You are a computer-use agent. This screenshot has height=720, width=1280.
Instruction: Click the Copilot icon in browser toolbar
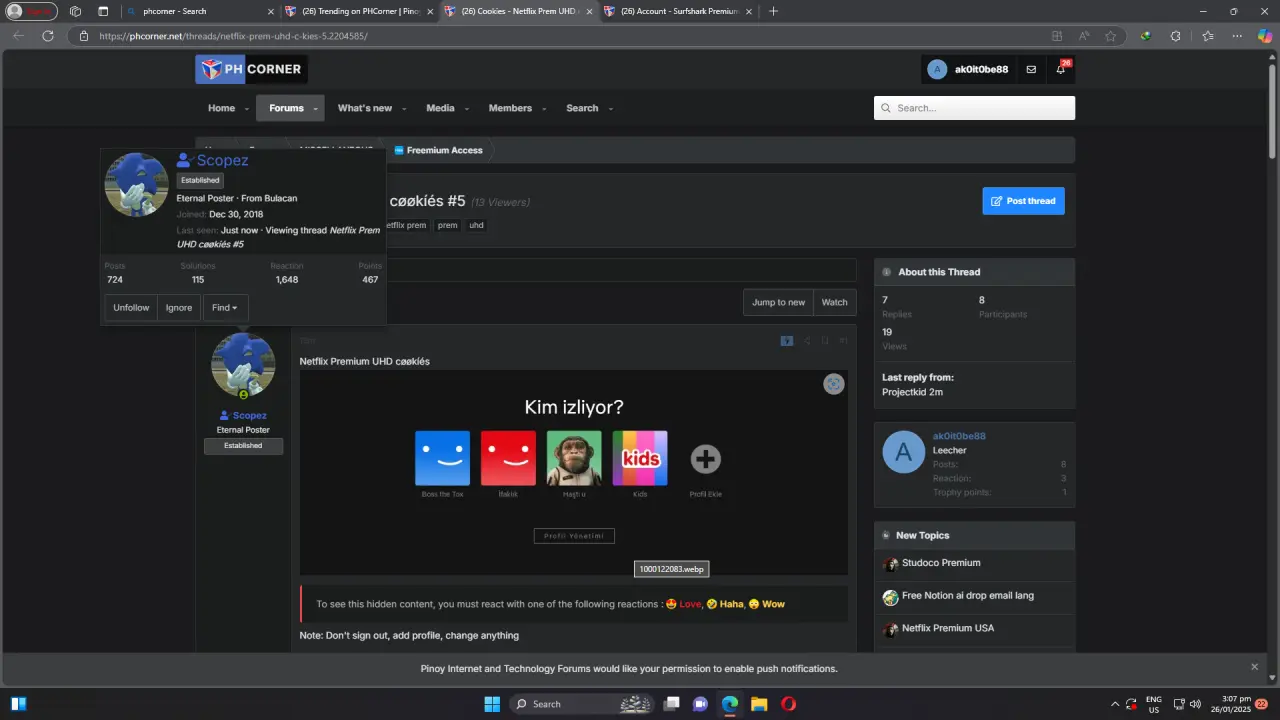pos(1265,36)
